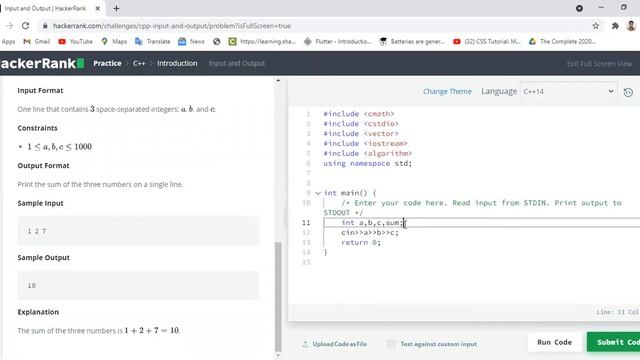Screen dimensions: 640x360
Task: Click the Upload Code as File icon
Action: 305,344
